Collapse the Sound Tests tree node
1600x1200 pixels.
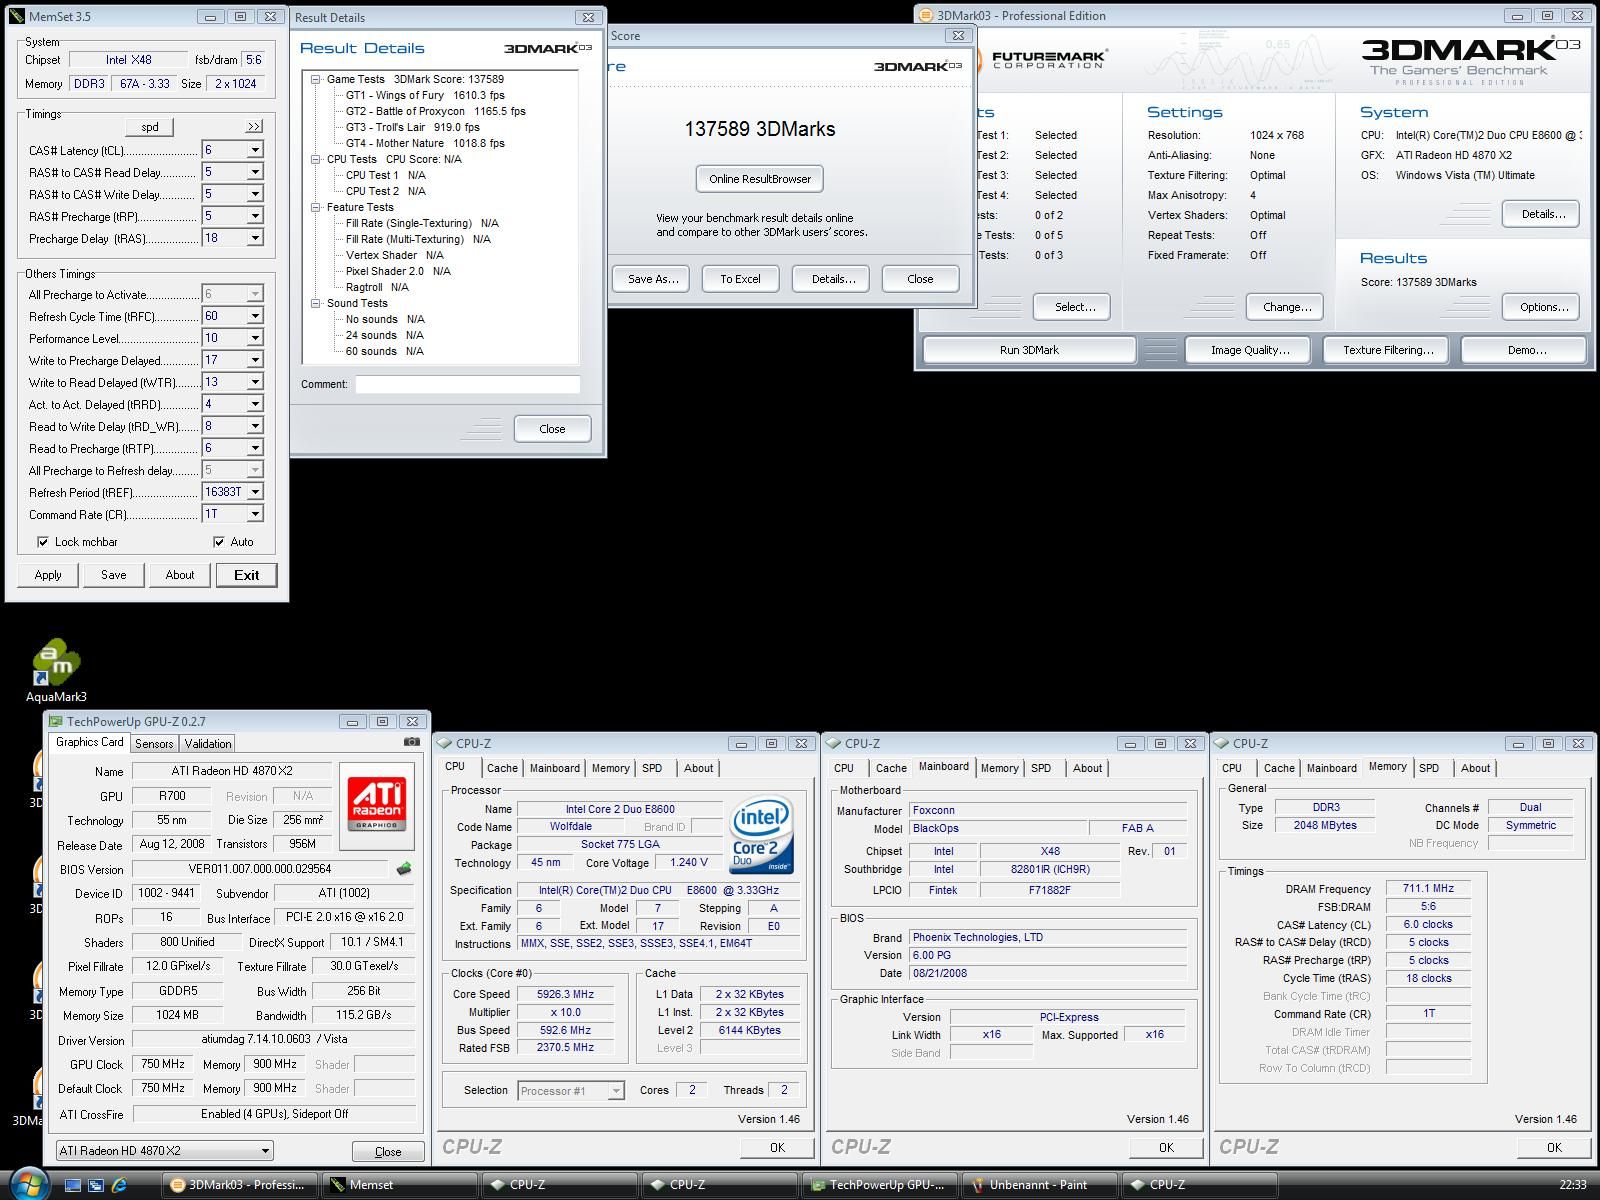click(x=315, y=303)
